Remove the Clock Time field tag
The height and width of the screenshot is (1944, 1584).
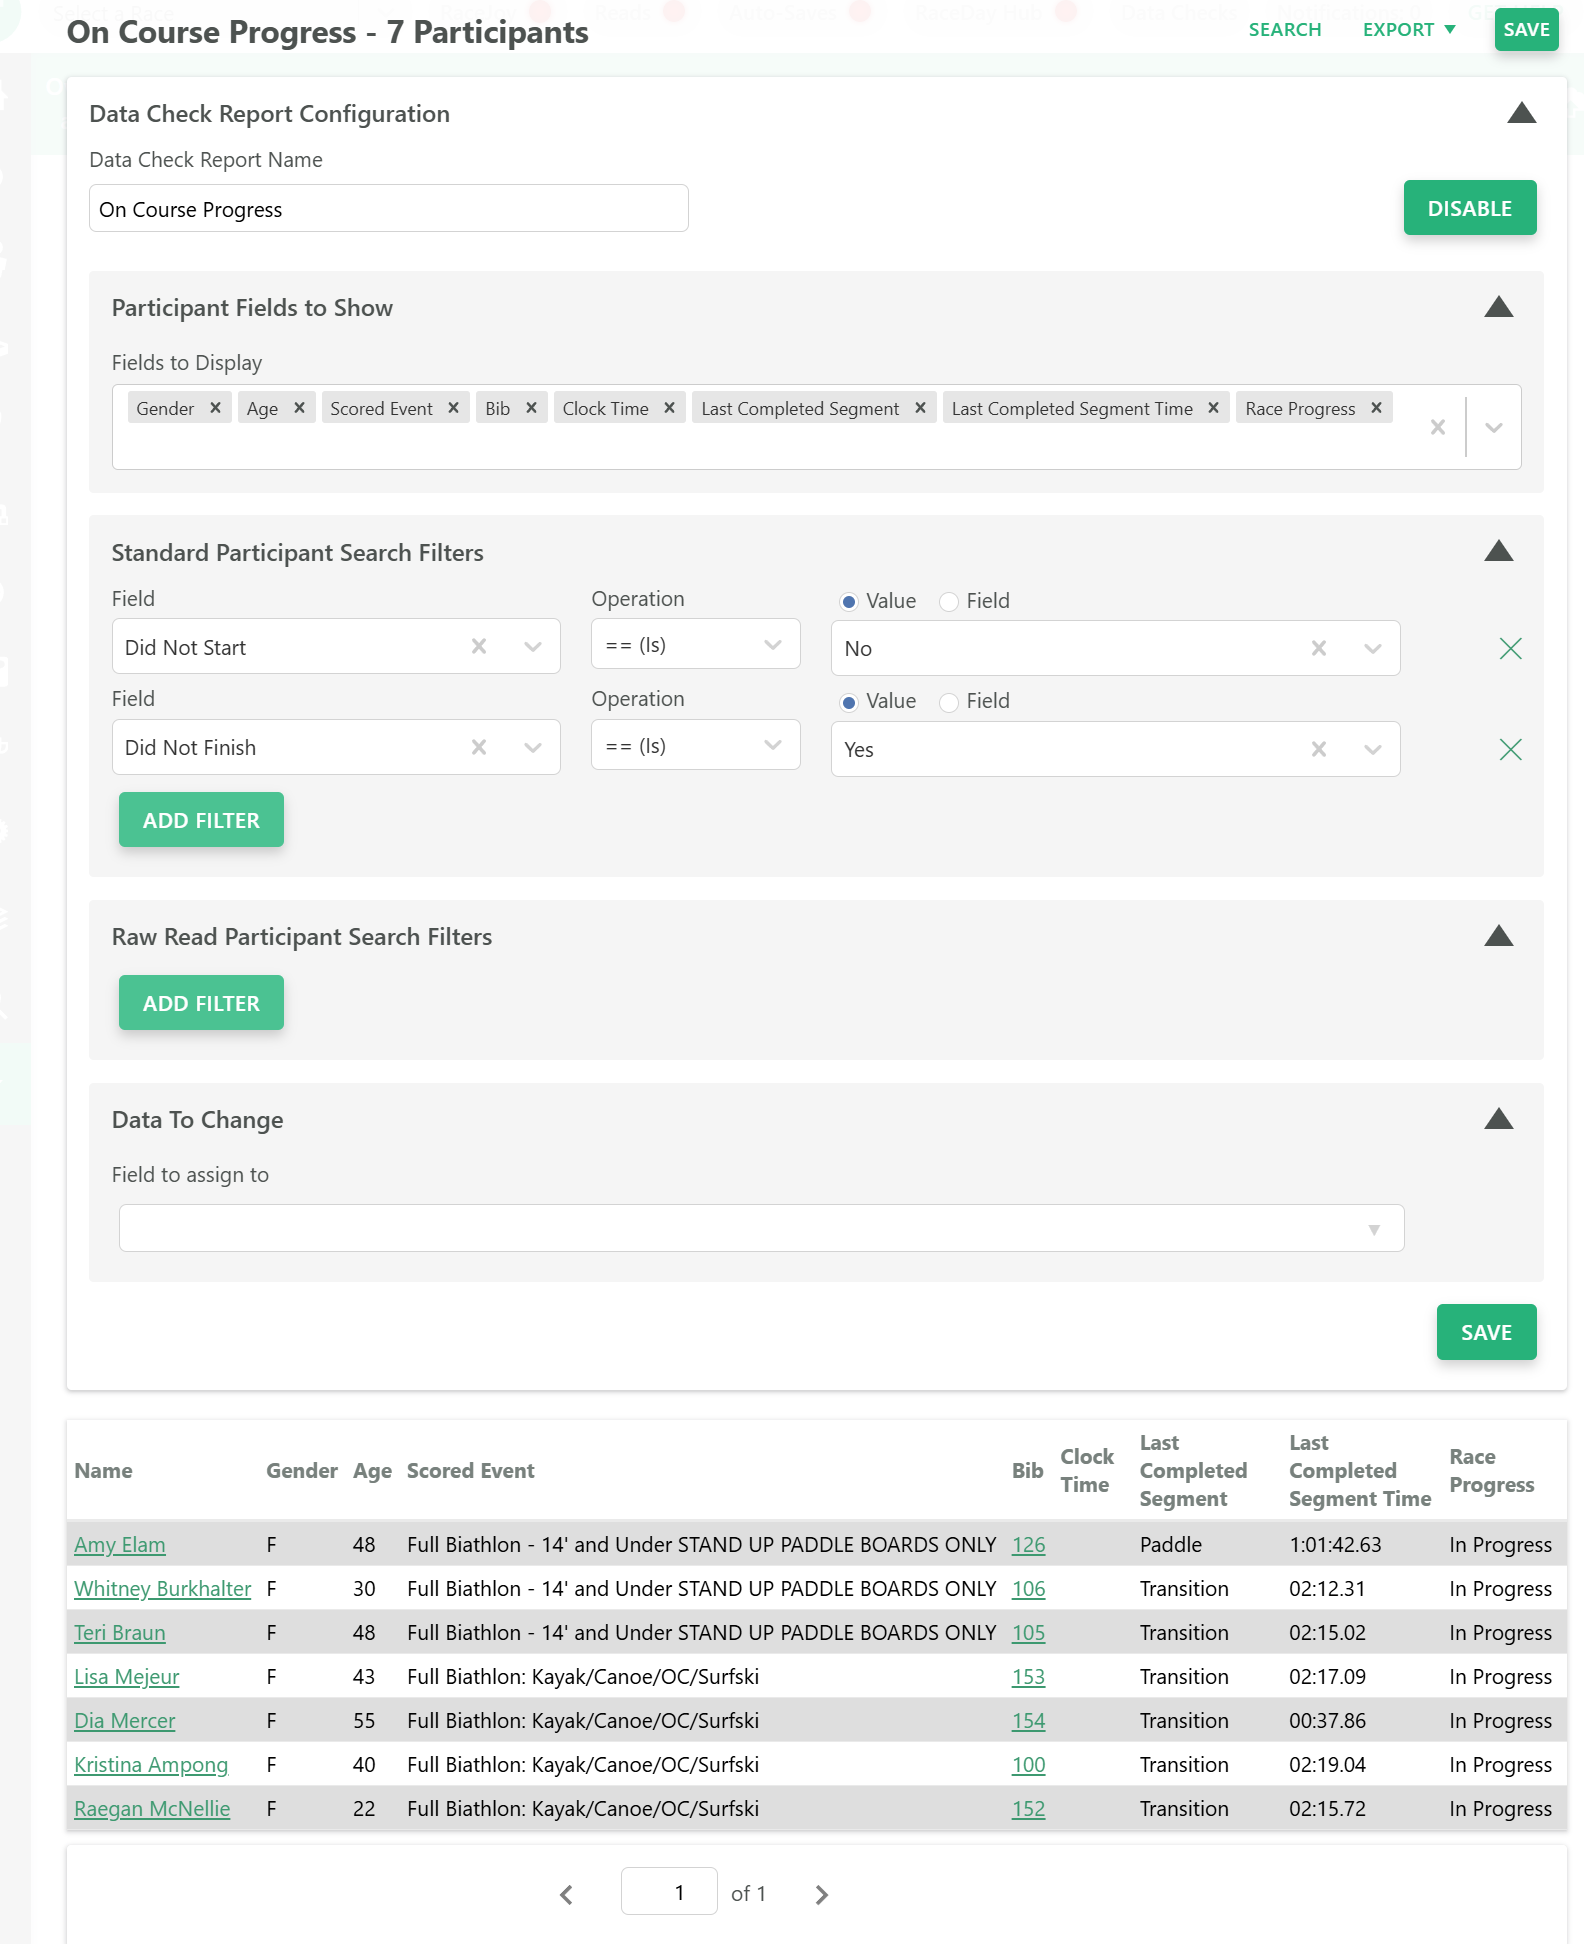pyautogui.click(x=669, y=408)
